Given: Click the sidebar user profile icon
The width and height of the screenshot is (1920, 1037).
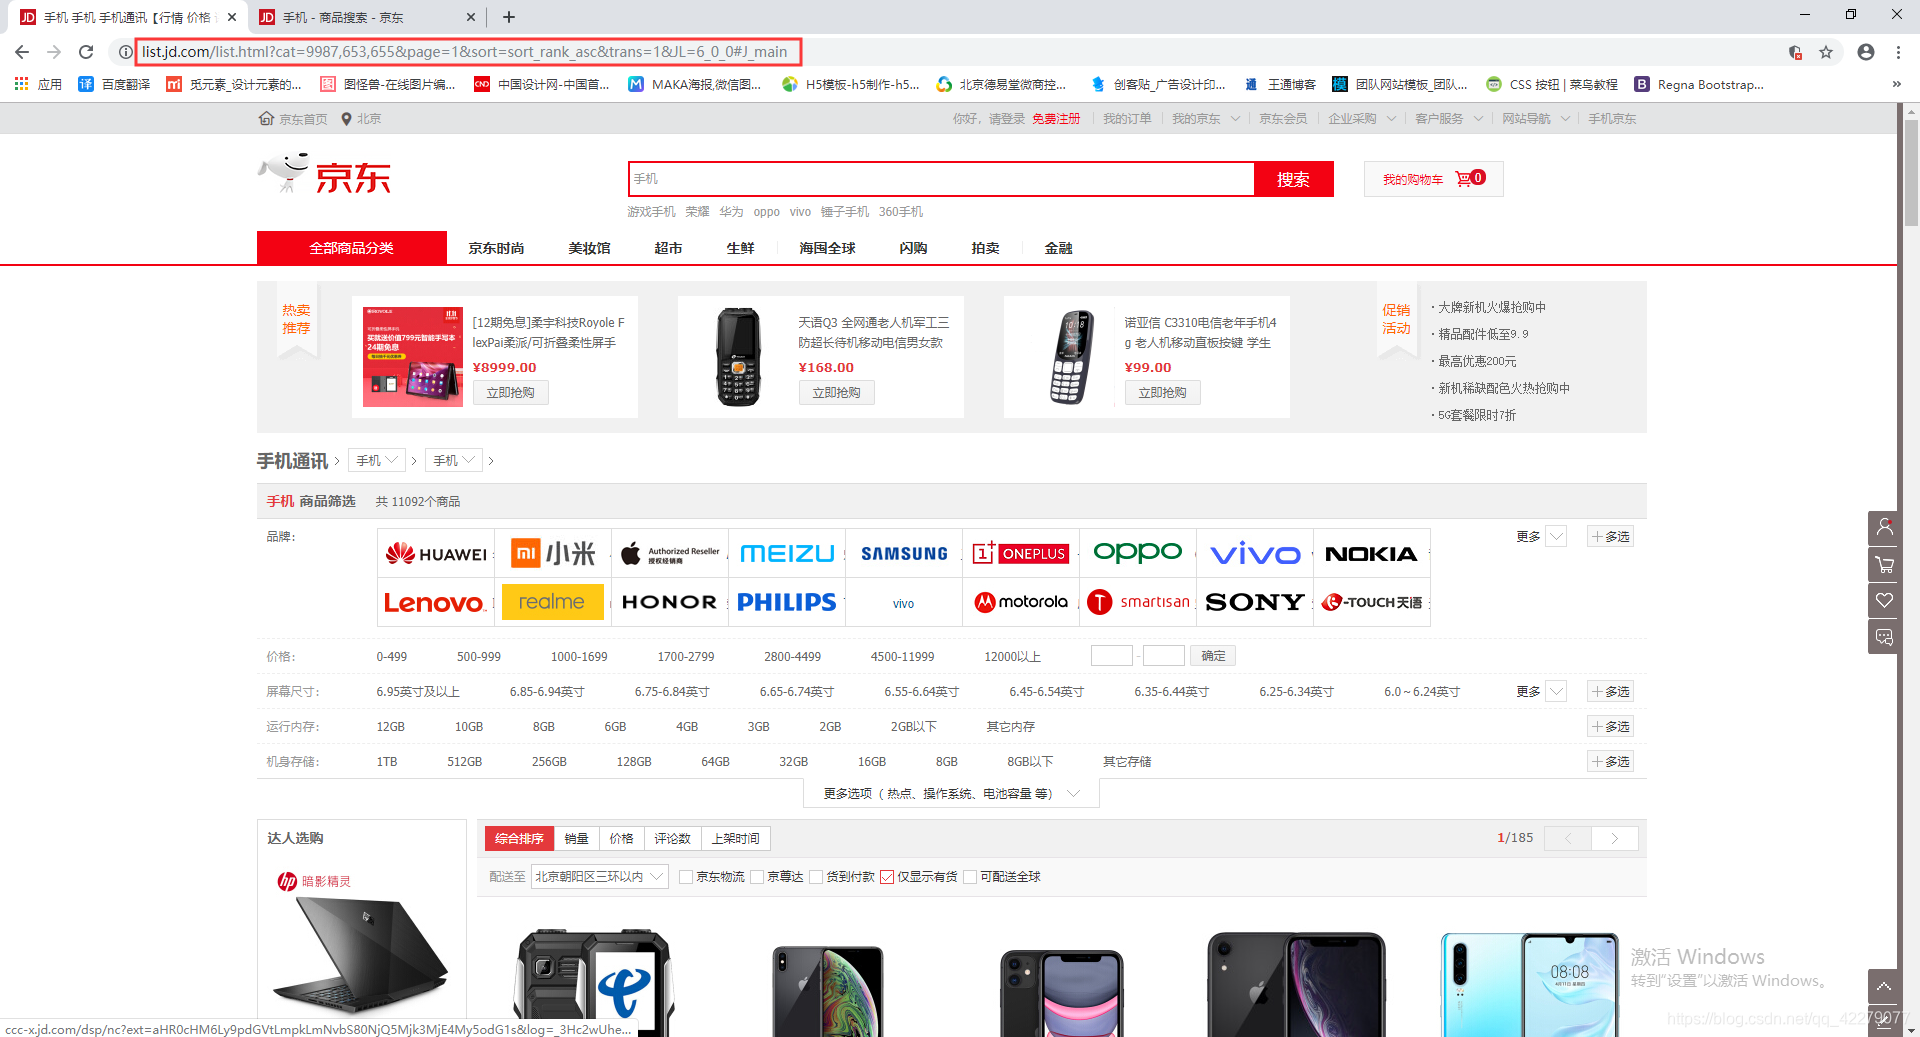Looking at the screenshot, I should (x=1885, y=527).
